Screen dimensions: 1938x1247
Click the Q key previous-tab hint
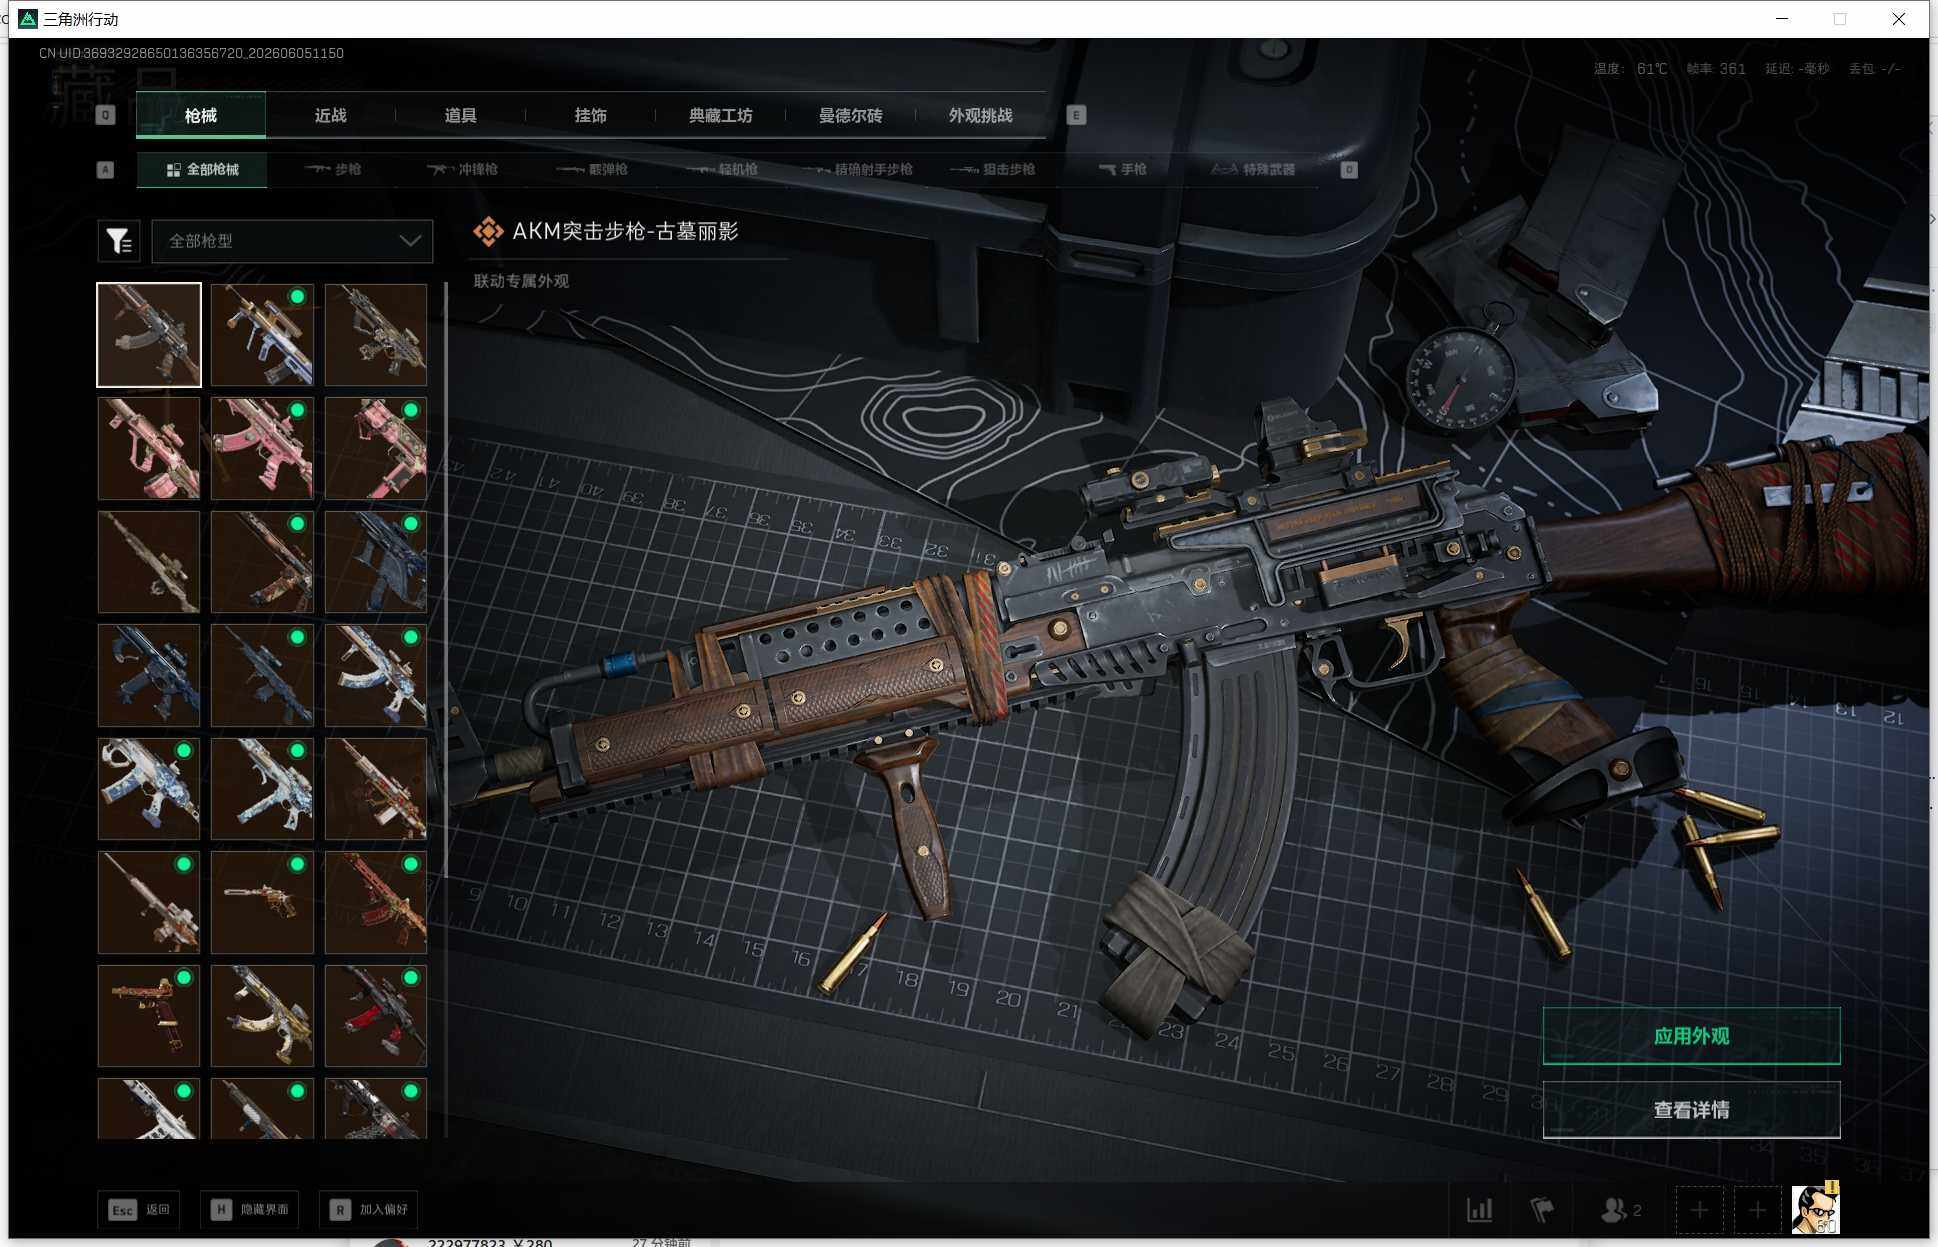tap(105, 115)
